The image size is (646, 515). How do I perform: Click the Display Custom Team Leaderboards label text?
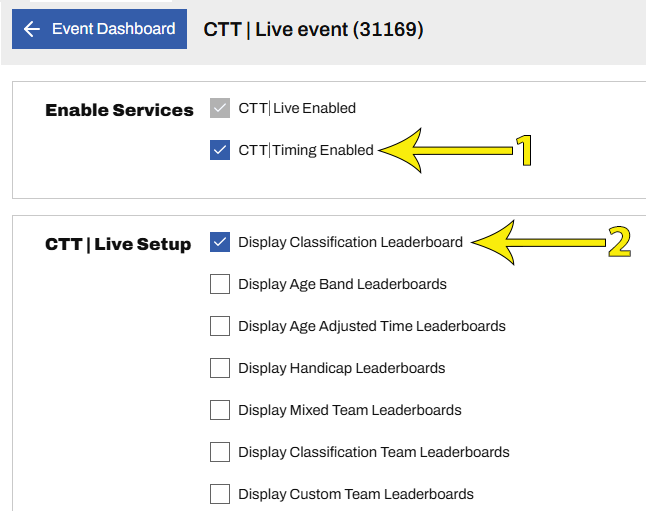tap(355, 494)
